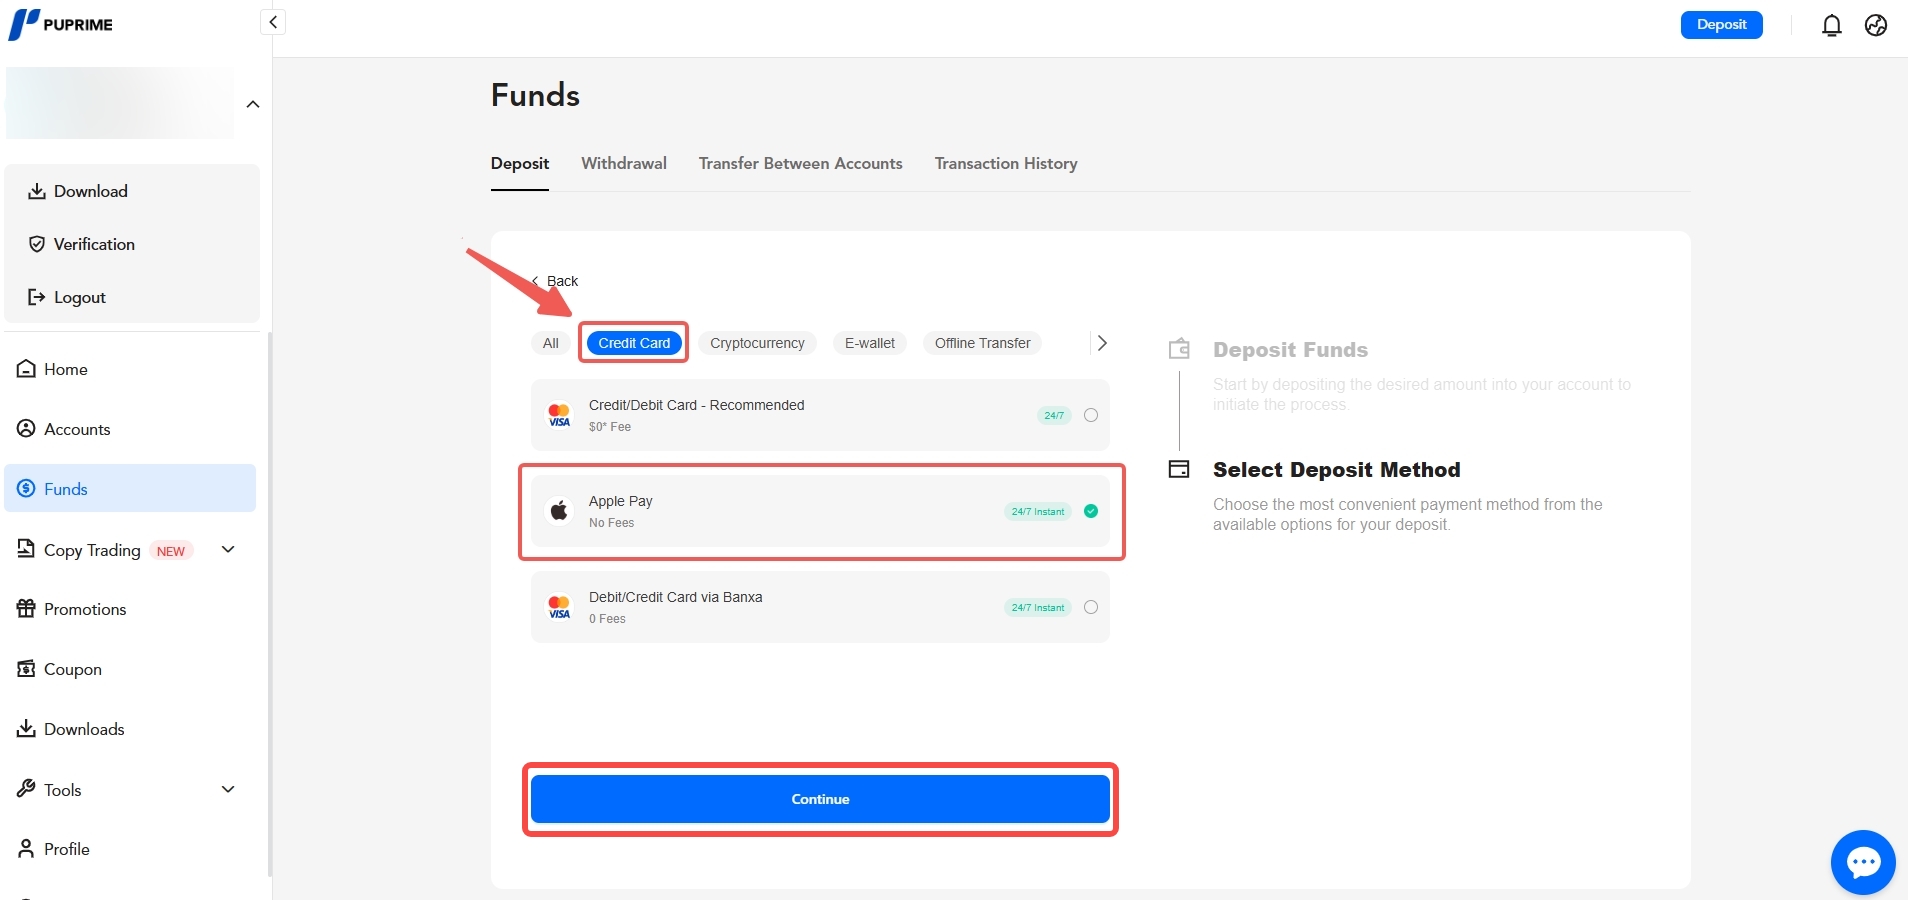
Task: Select Credit/Debit Card - Recommended radio button
Action: [1090, 415]
